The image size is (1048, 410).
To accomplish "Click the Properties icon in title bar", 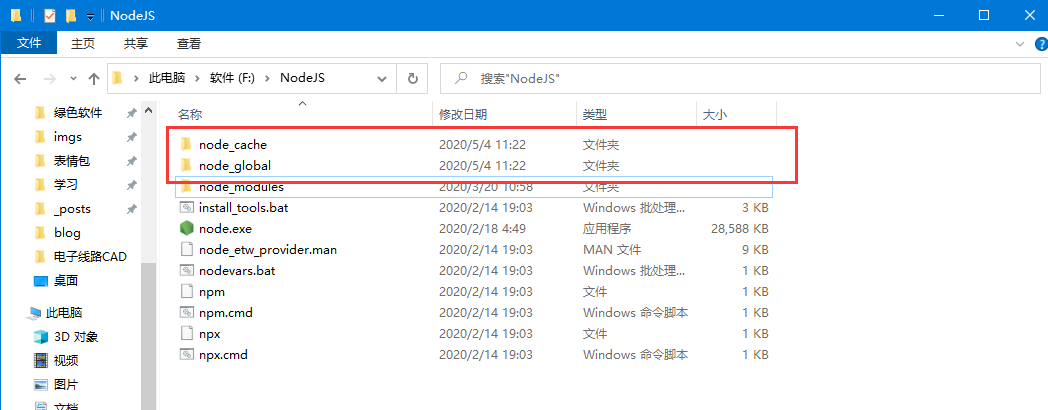I will tap(49, 16).
